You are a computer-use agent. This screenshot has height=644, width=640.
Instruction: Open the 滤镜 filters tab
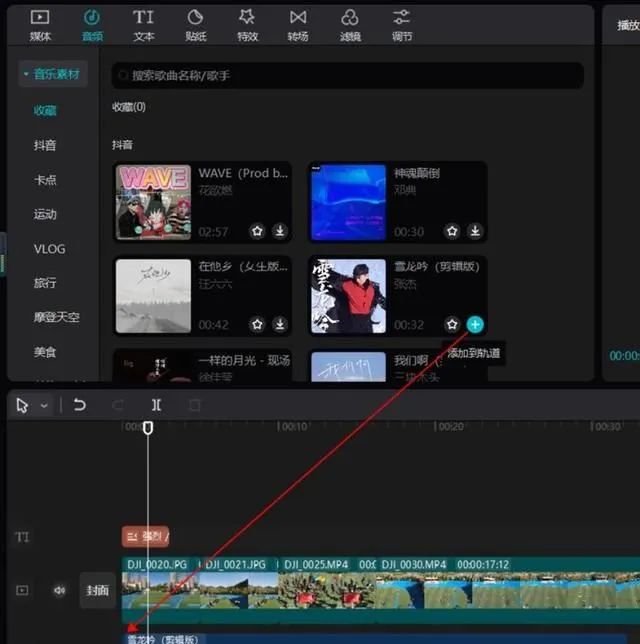(x=350, y=25)
